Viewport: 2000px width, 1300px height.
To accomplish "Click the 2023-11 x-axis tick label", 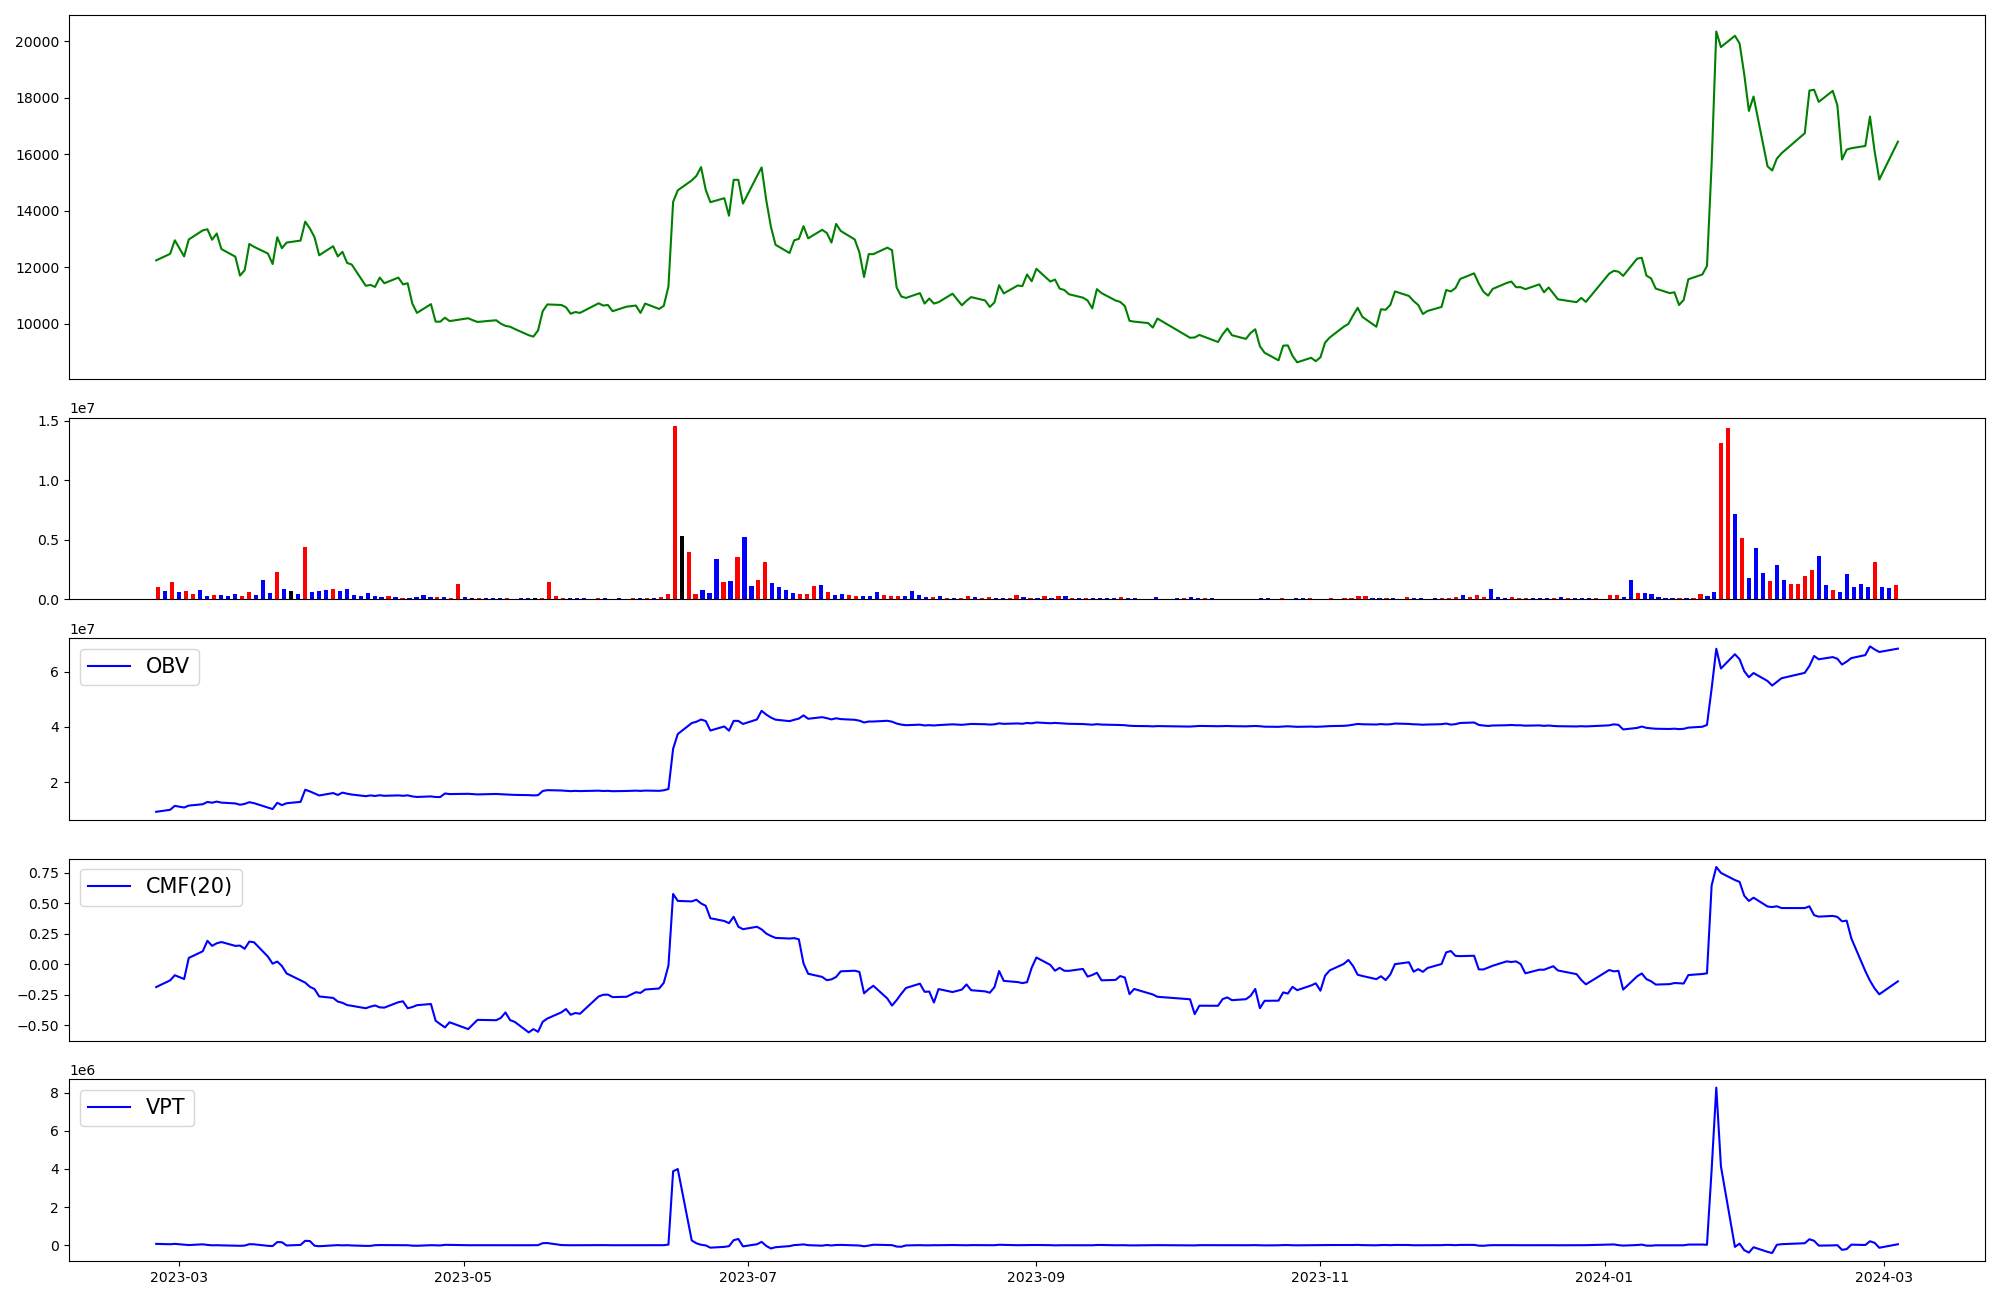I will click(x=1320, y=1277).
